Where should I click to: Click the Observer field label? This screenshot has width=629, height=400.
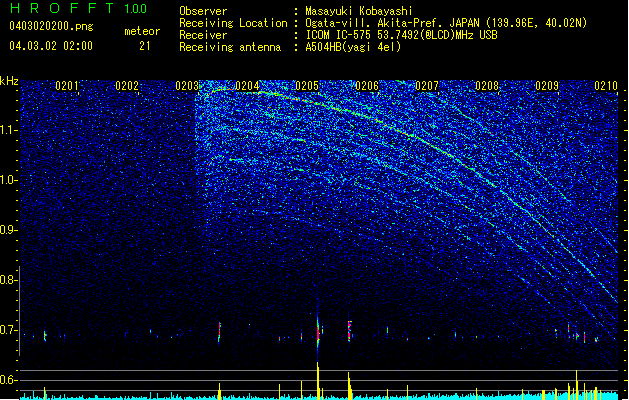(x=203, y=11)
